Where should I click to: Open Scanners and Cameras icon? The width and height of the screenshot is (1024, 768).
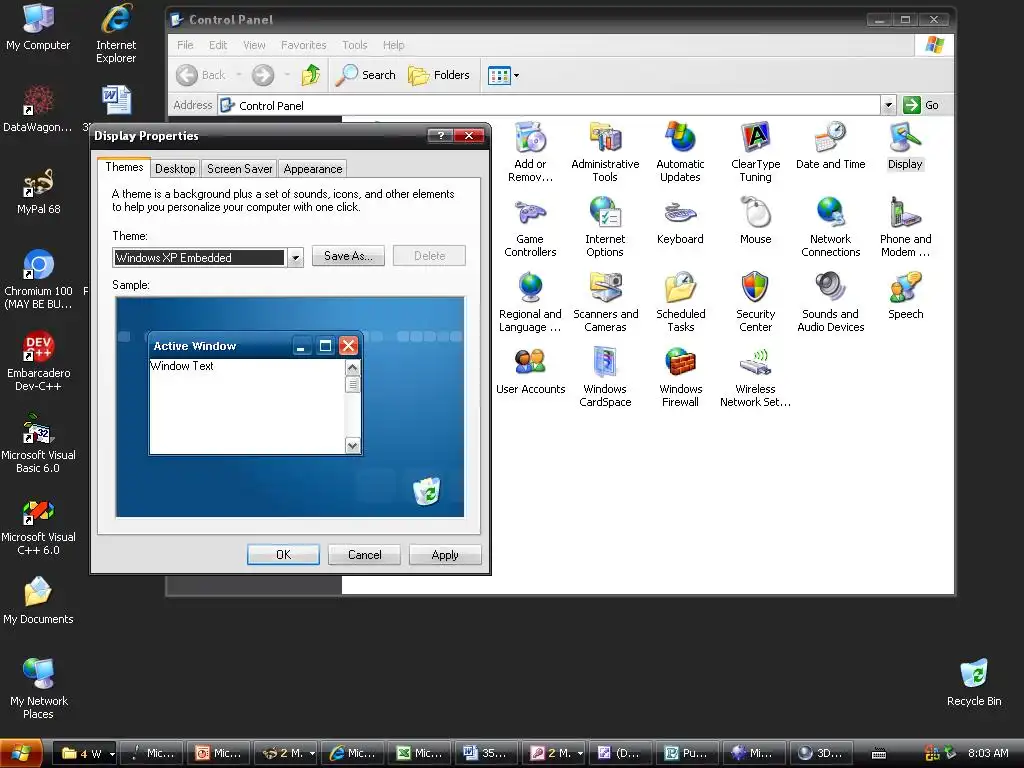tap(605, 302)
